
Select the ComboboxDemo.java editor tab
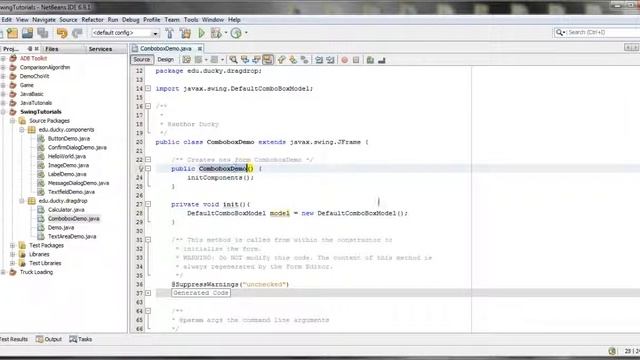(166, 49)
